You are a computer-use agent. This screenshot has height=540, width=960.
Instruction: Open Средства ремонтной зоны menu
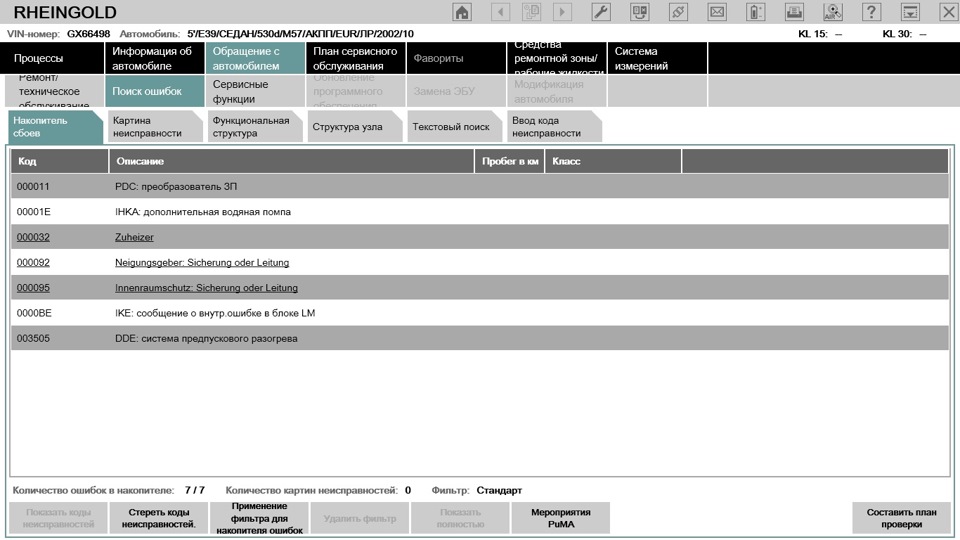coord(557,58)
